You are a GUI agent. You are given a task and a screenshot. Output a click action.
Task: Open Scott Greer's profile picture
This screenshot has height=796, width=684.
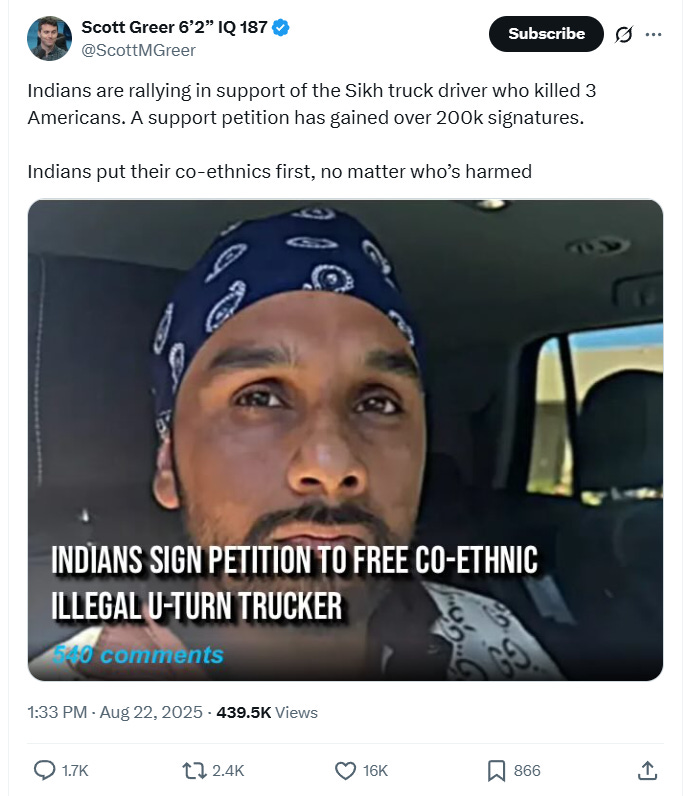coord(49,39)
